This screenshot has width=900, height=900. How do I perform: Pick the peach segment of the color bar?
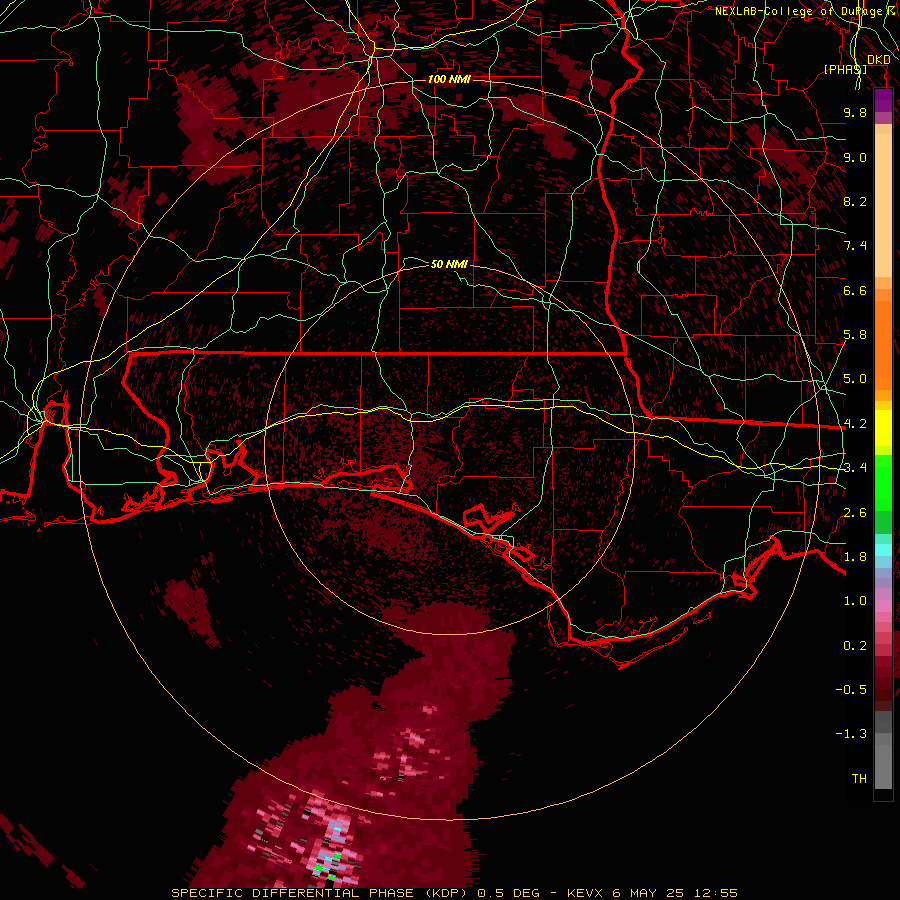883,204
